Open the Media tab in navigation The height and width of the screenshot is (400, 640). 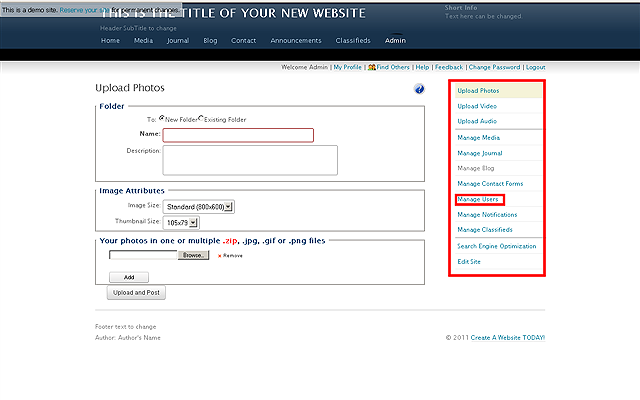(x=143, y=41)
